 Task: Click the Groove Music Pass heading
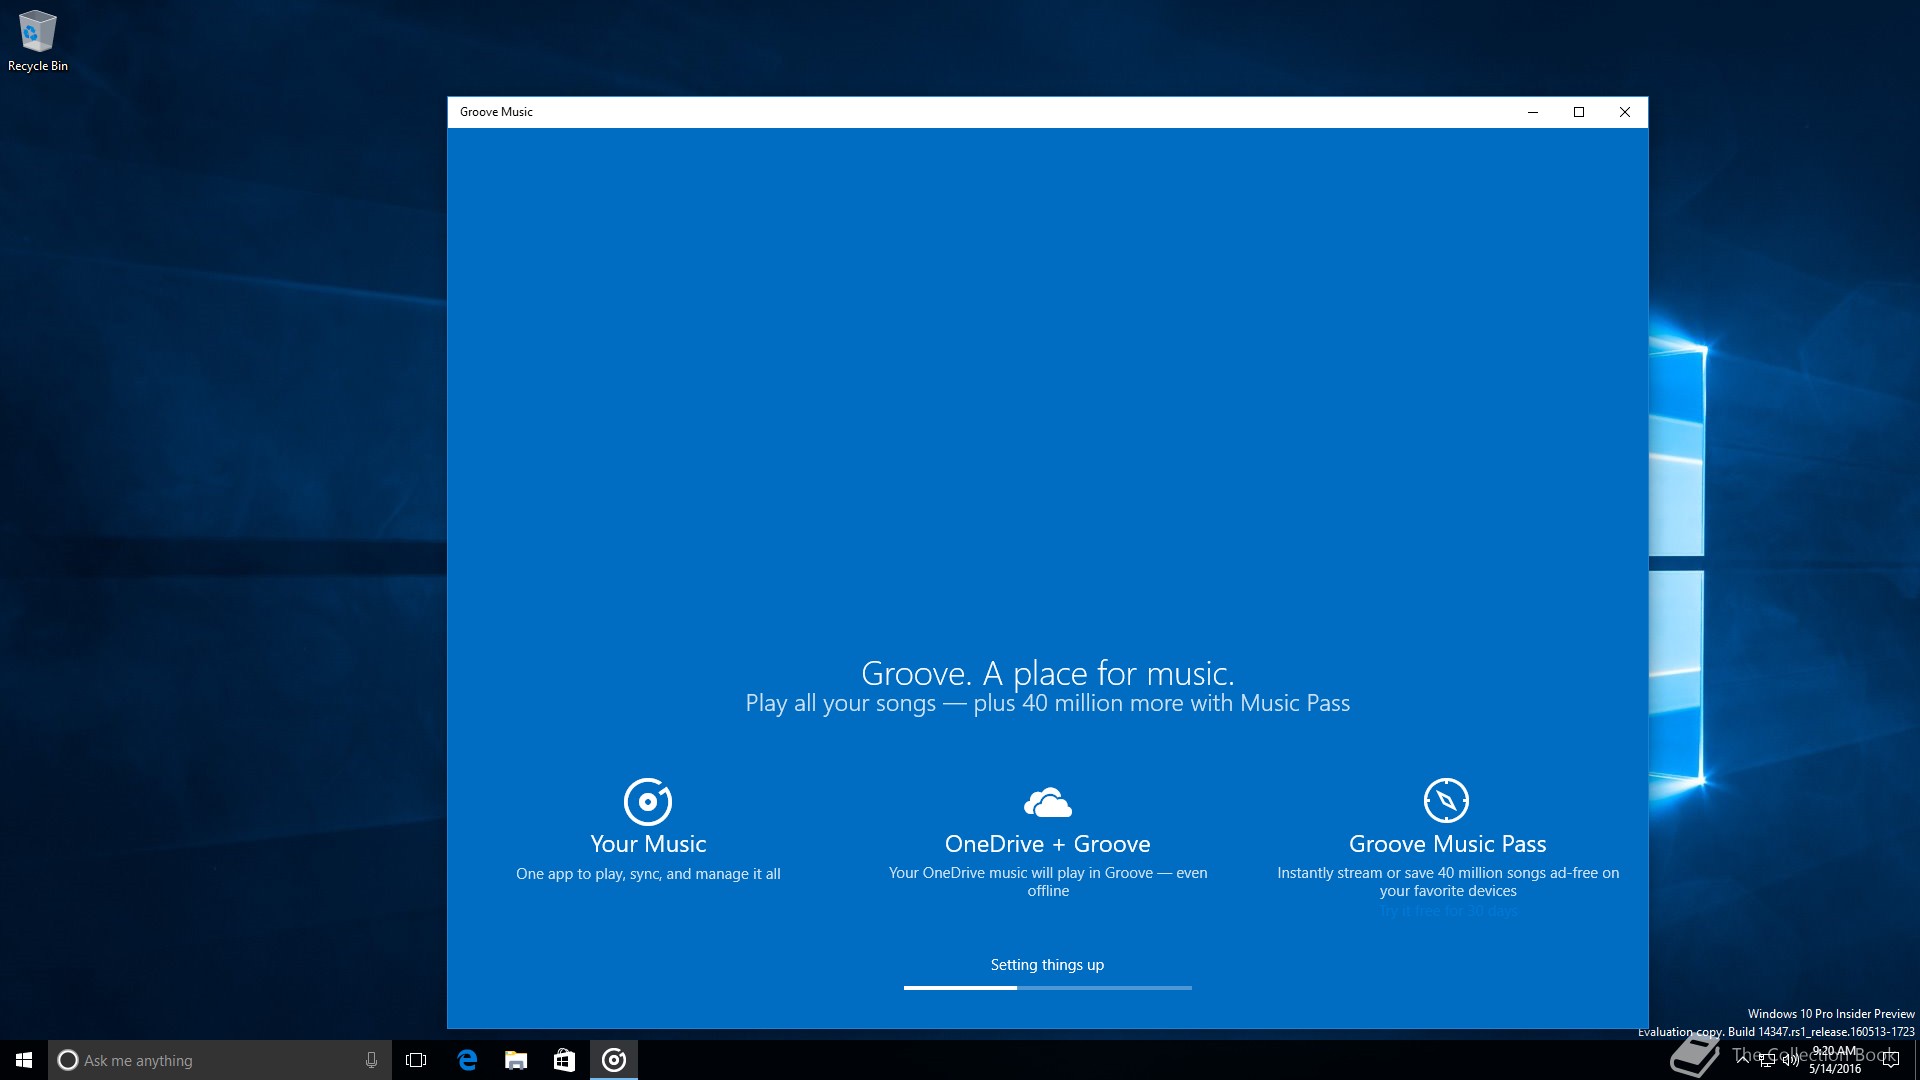(1447, 844)
